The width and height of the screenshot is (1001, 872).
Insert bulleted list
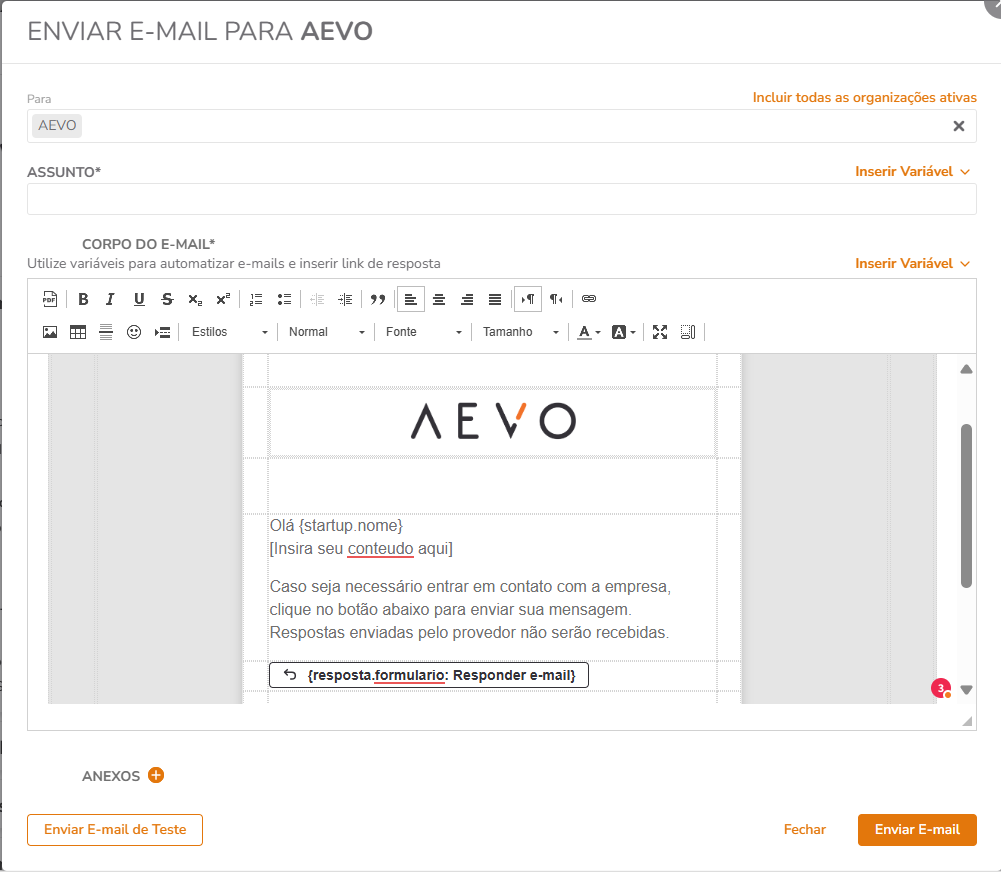tap(284, 299)
